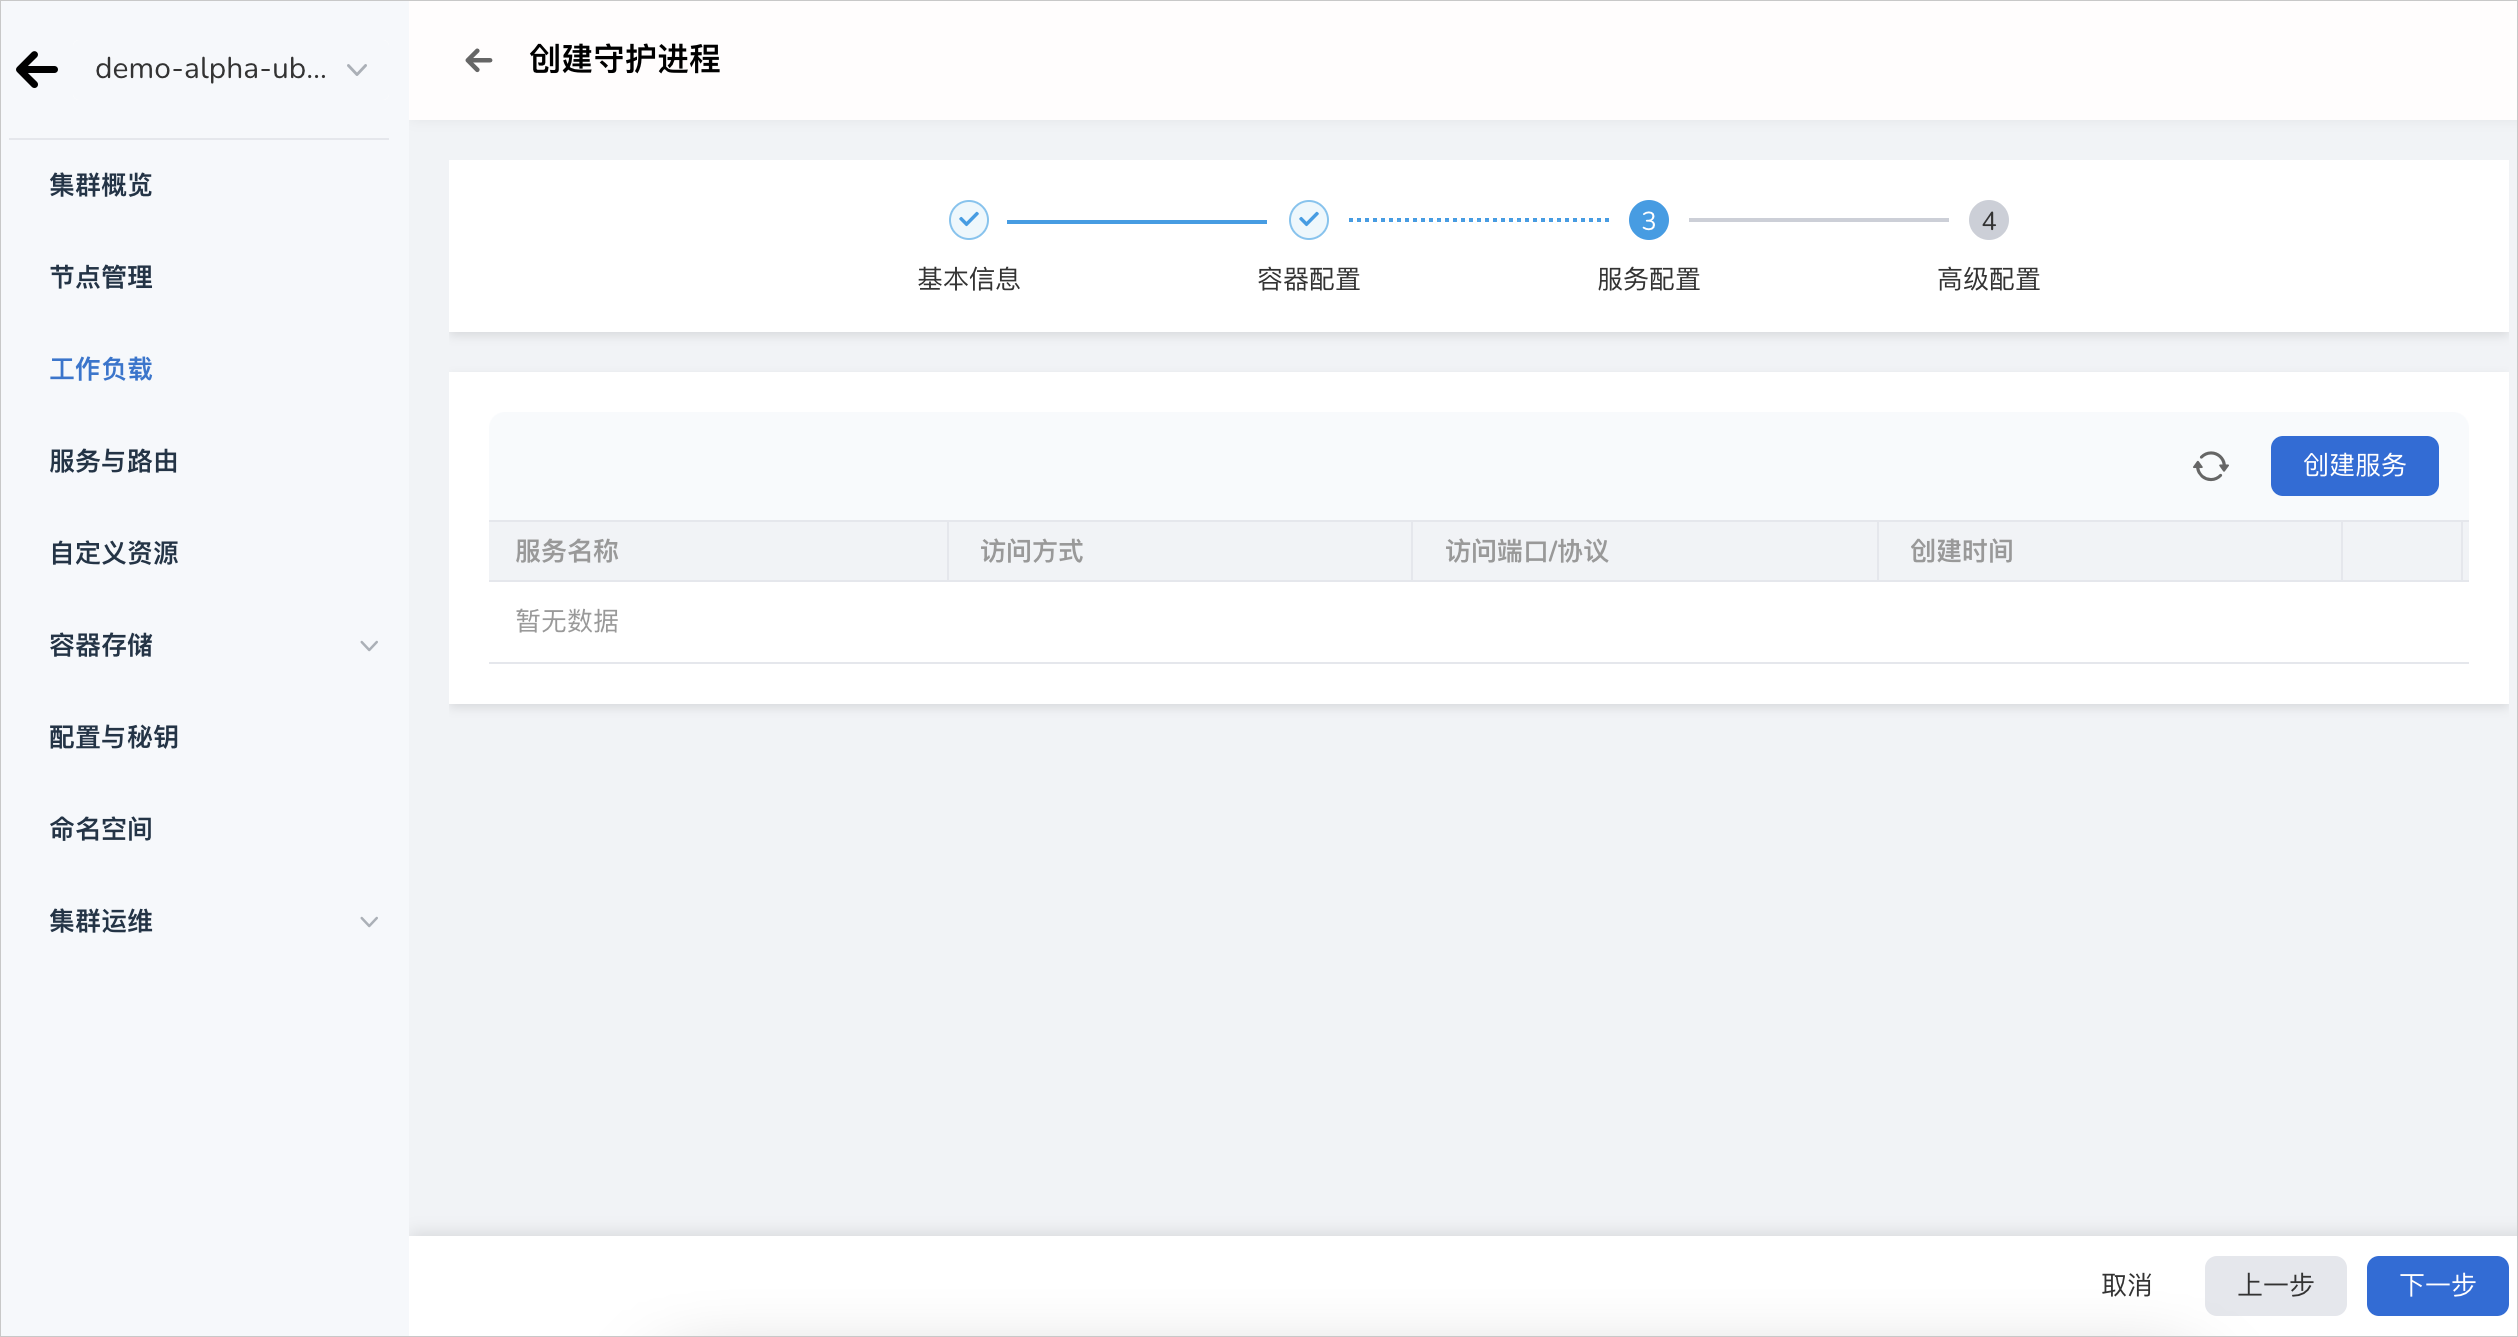Open 集群概览 in the sidebar

[x=101, y=185]
